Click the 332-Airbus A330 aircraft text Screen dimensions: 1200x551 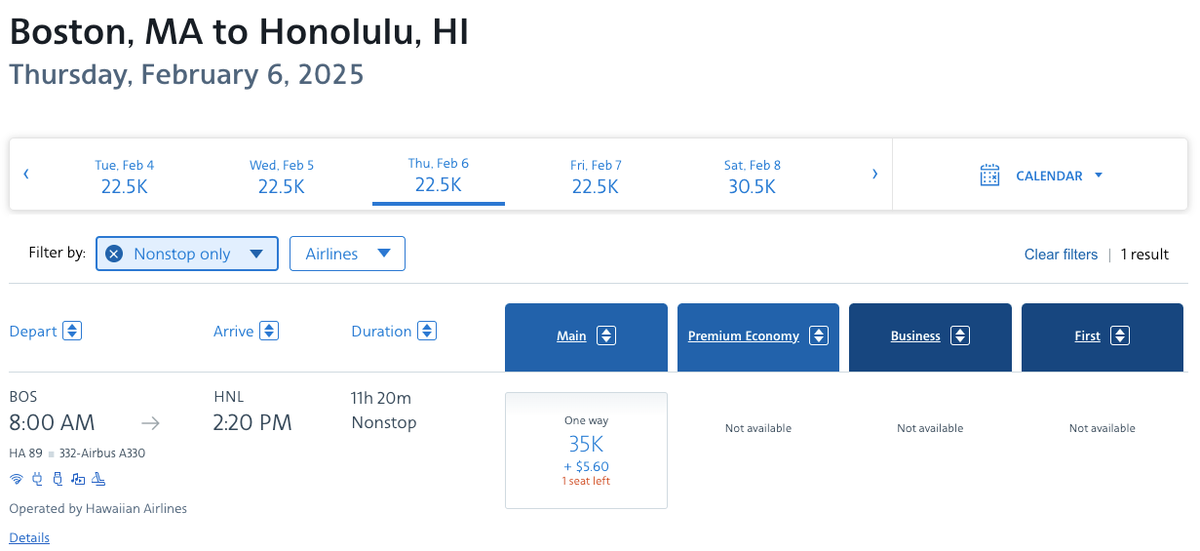coord(101,454)
